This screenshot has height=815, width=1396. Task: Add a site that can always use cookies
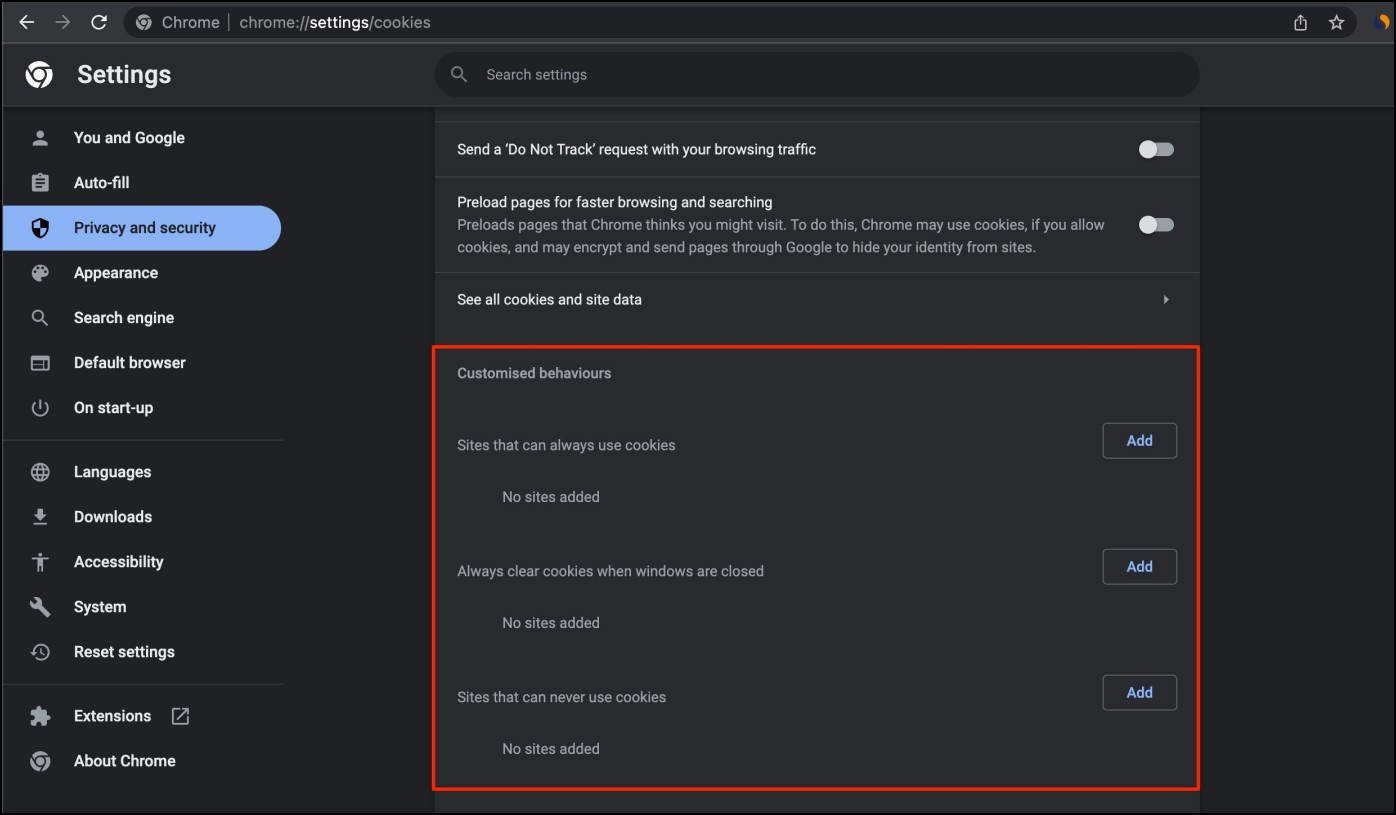coord(1140,441)
